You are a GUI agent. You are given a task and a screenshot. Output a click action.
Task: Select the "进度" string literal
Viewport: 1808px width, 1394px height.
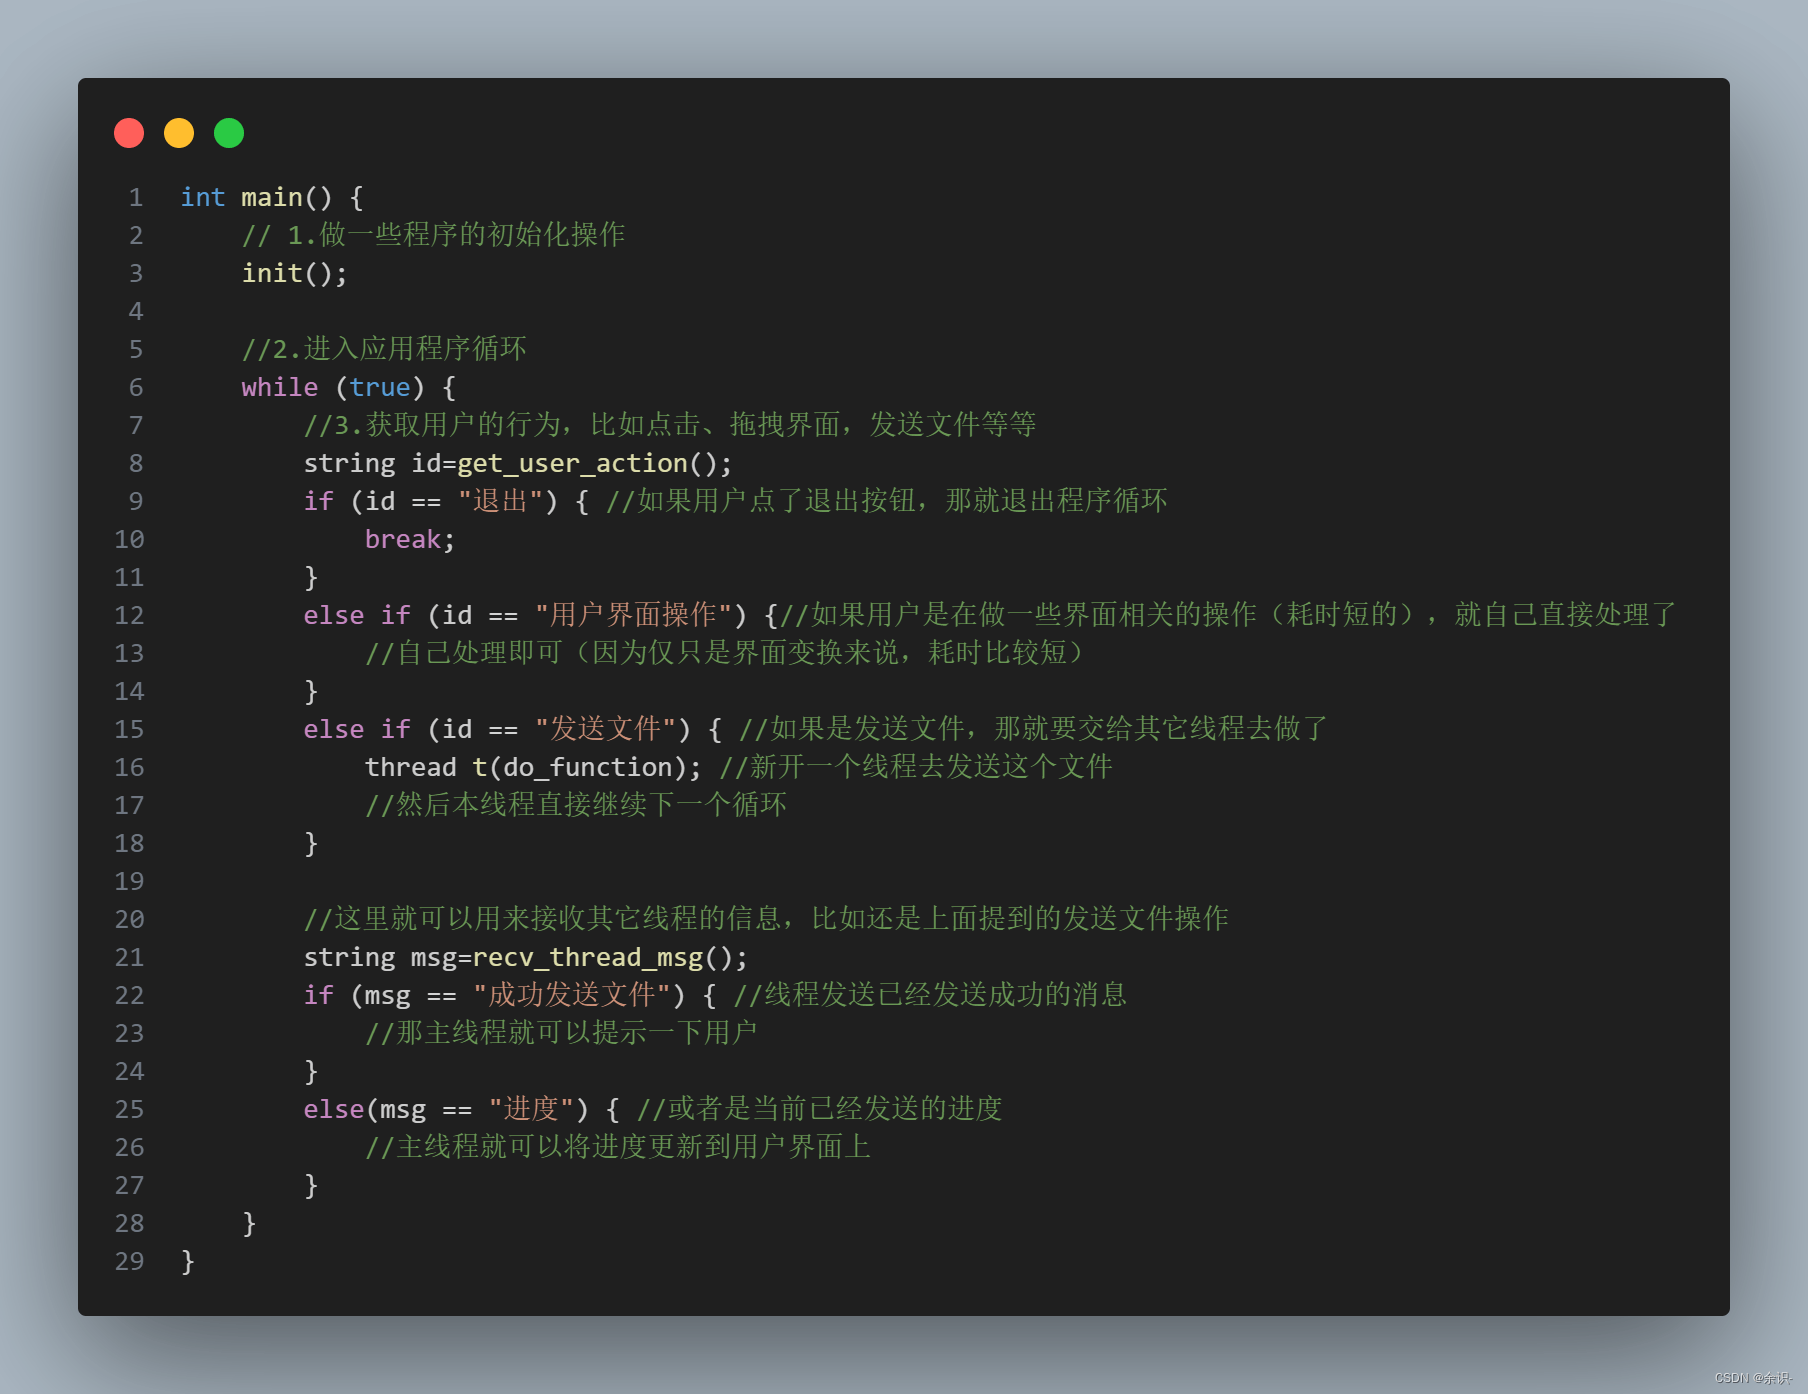pos(531,1109)
